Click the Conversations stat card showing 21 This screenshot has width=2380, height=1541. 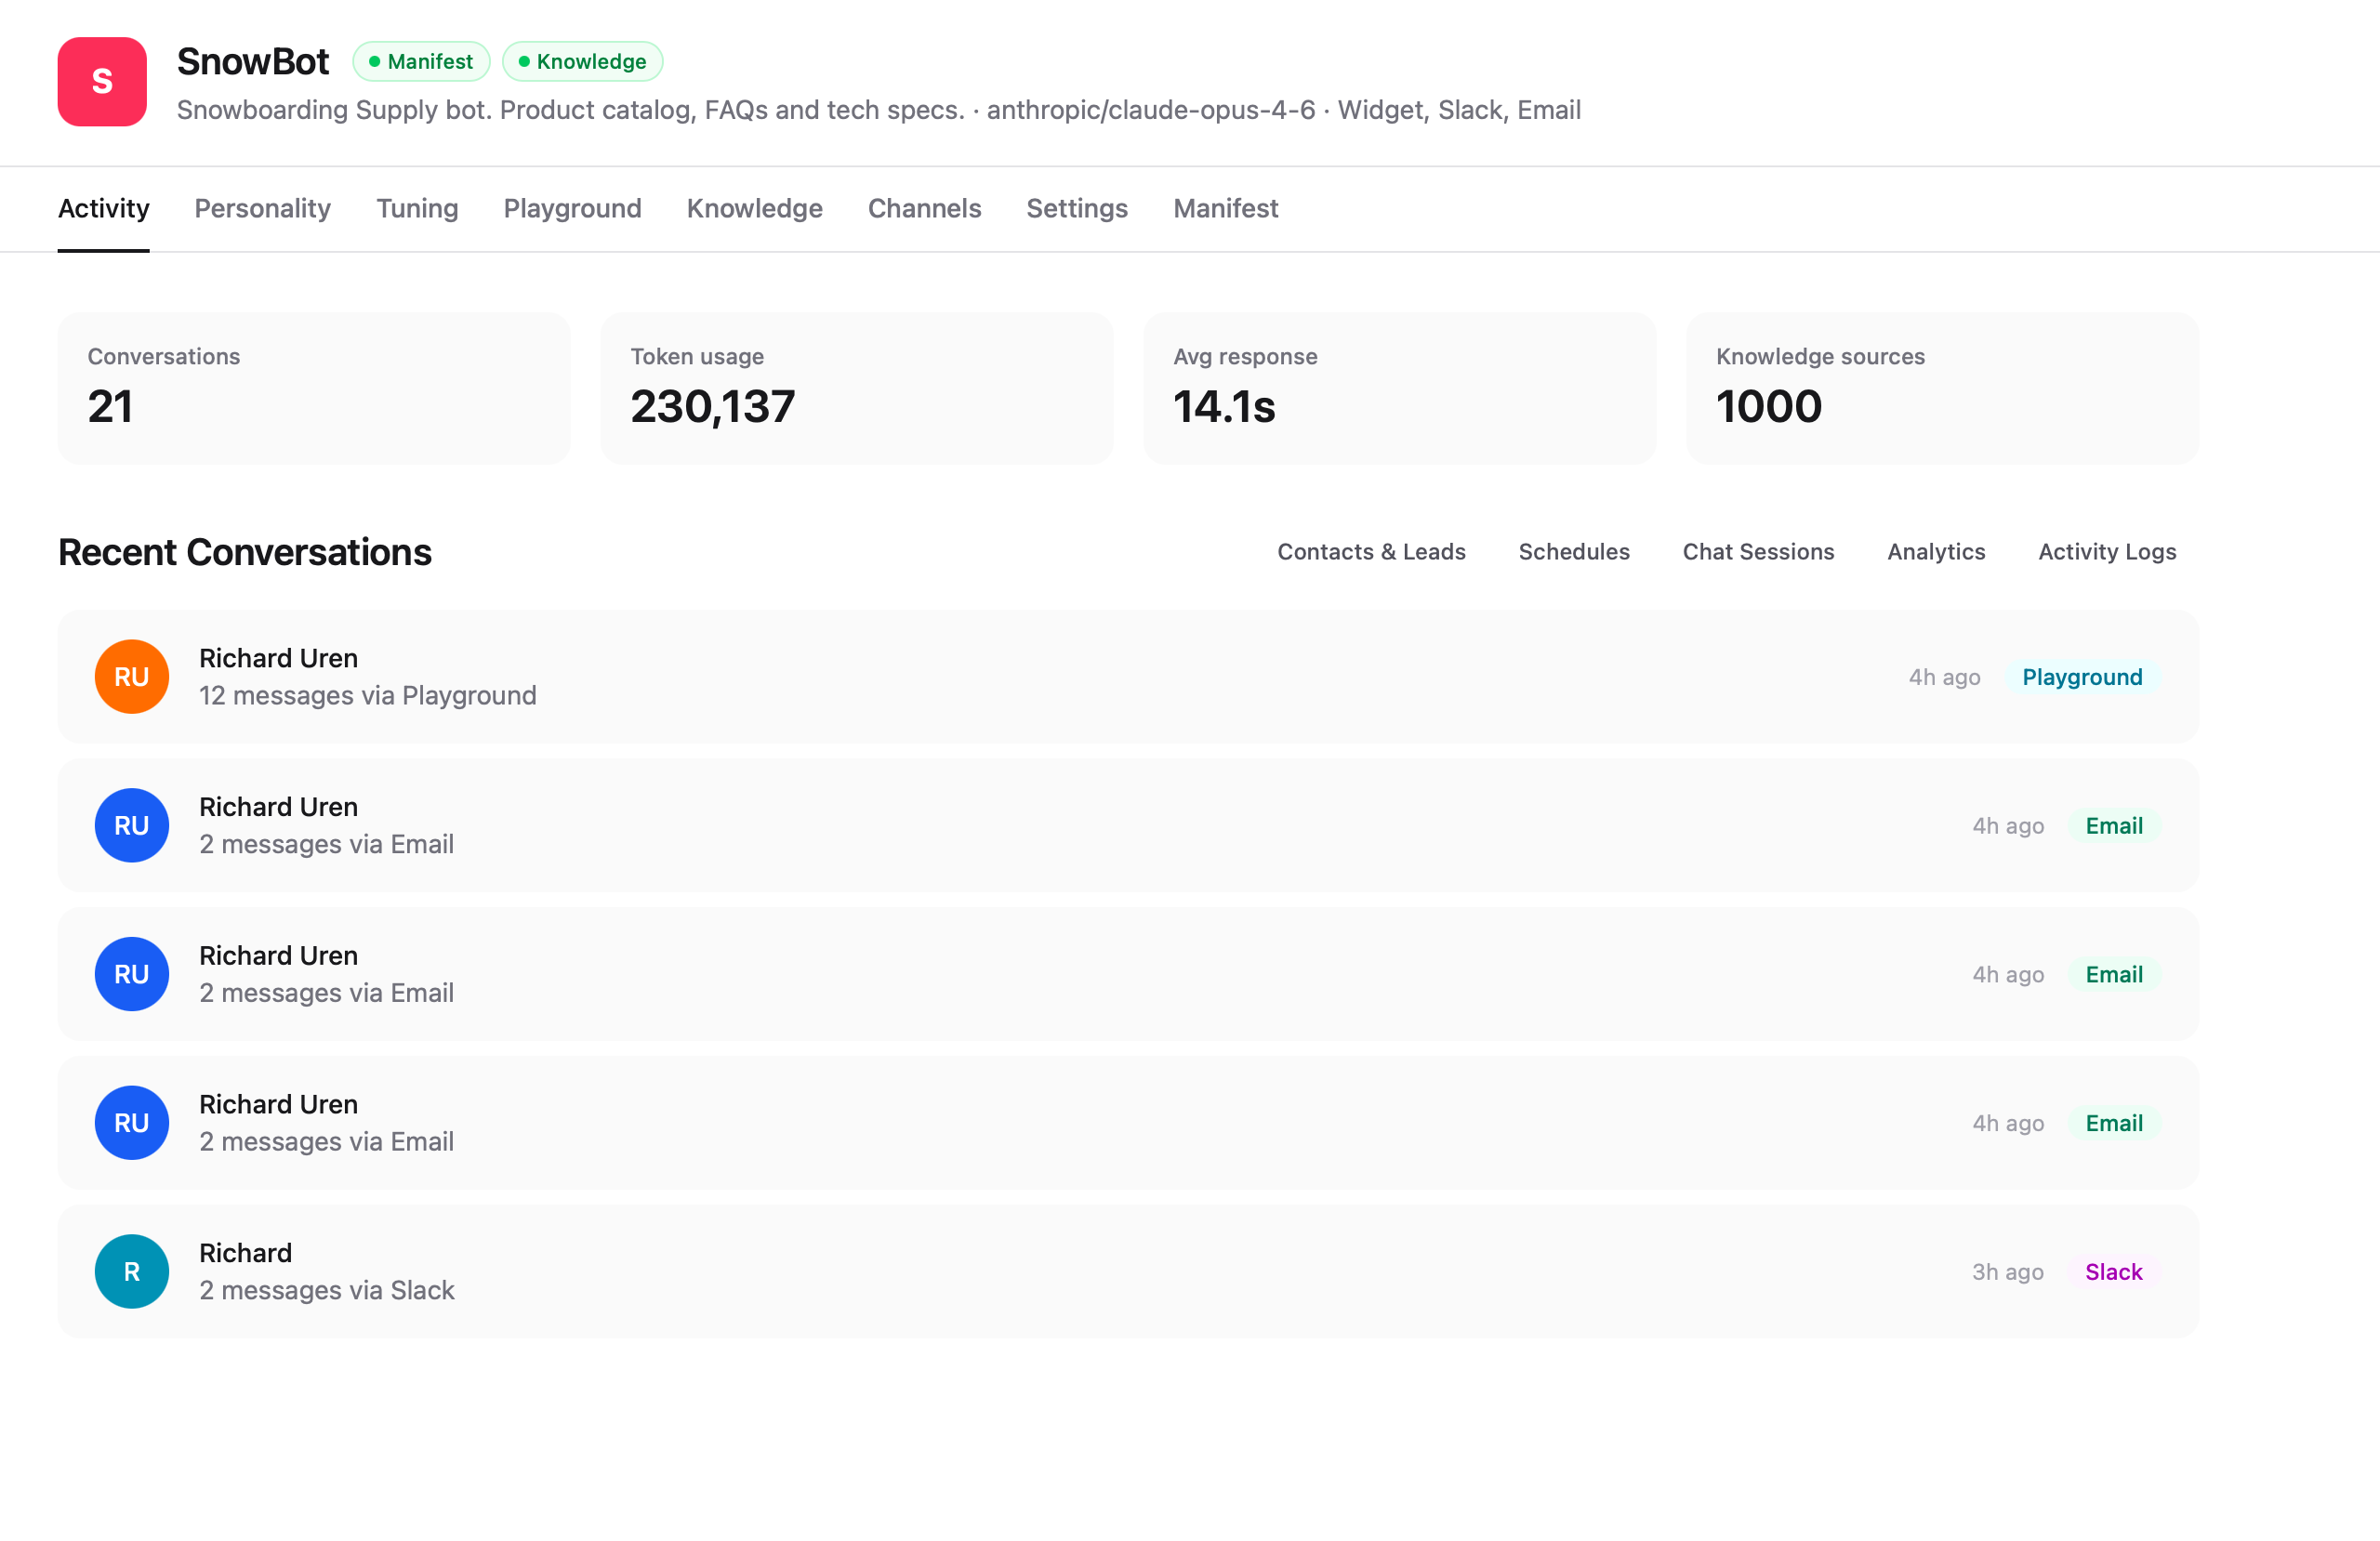coord(313,388)
